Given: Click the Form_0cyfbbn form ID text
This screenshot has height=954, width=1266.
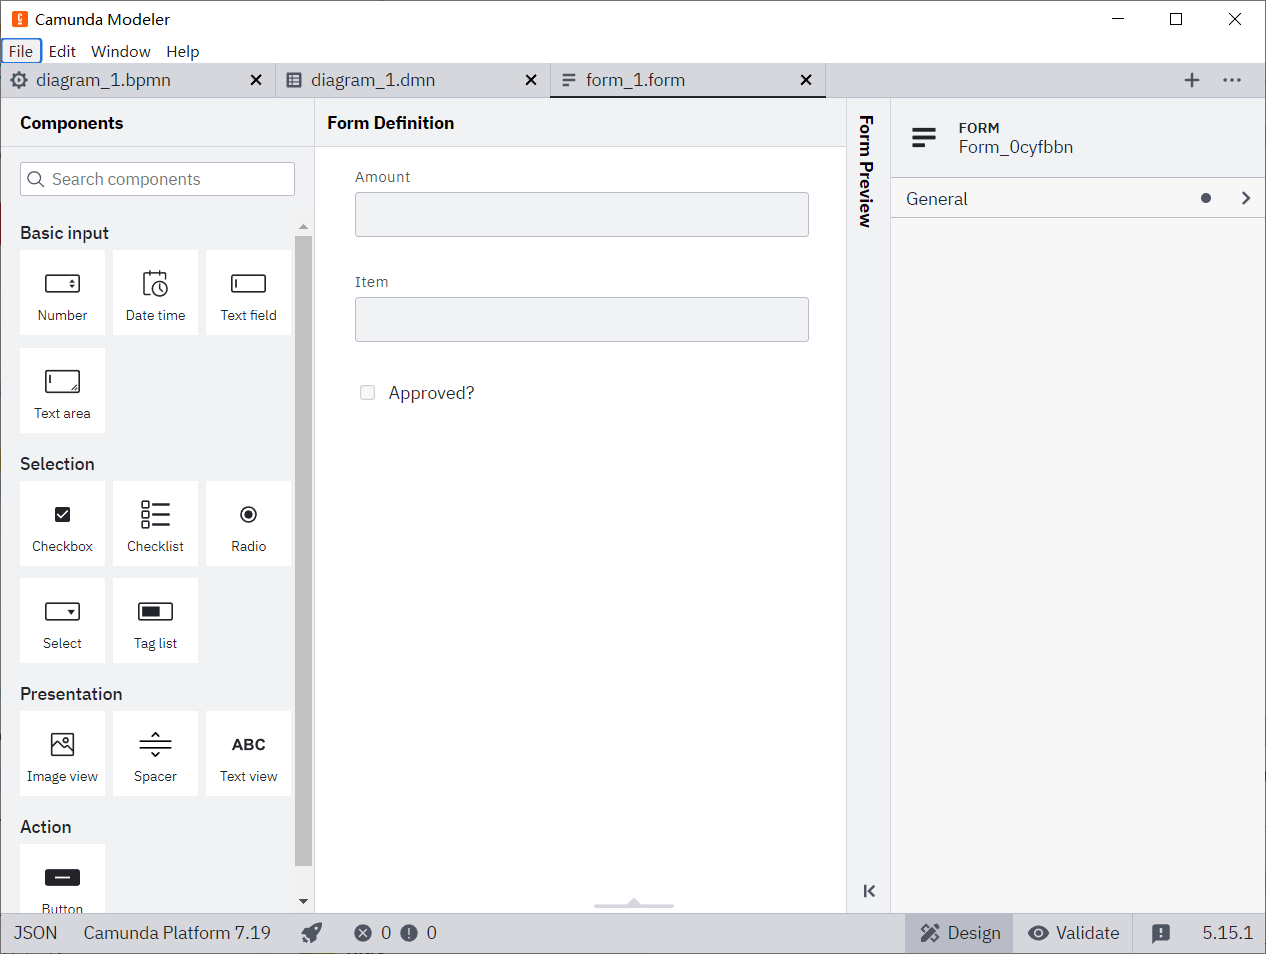Looking at the screenshot, I should click(1015, 147).
